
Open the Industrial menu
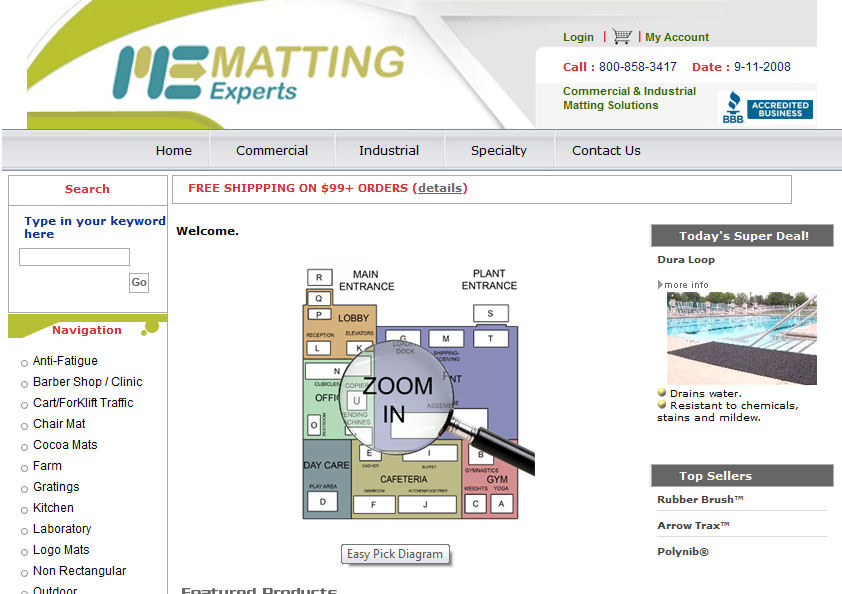(x=389, y=150)
